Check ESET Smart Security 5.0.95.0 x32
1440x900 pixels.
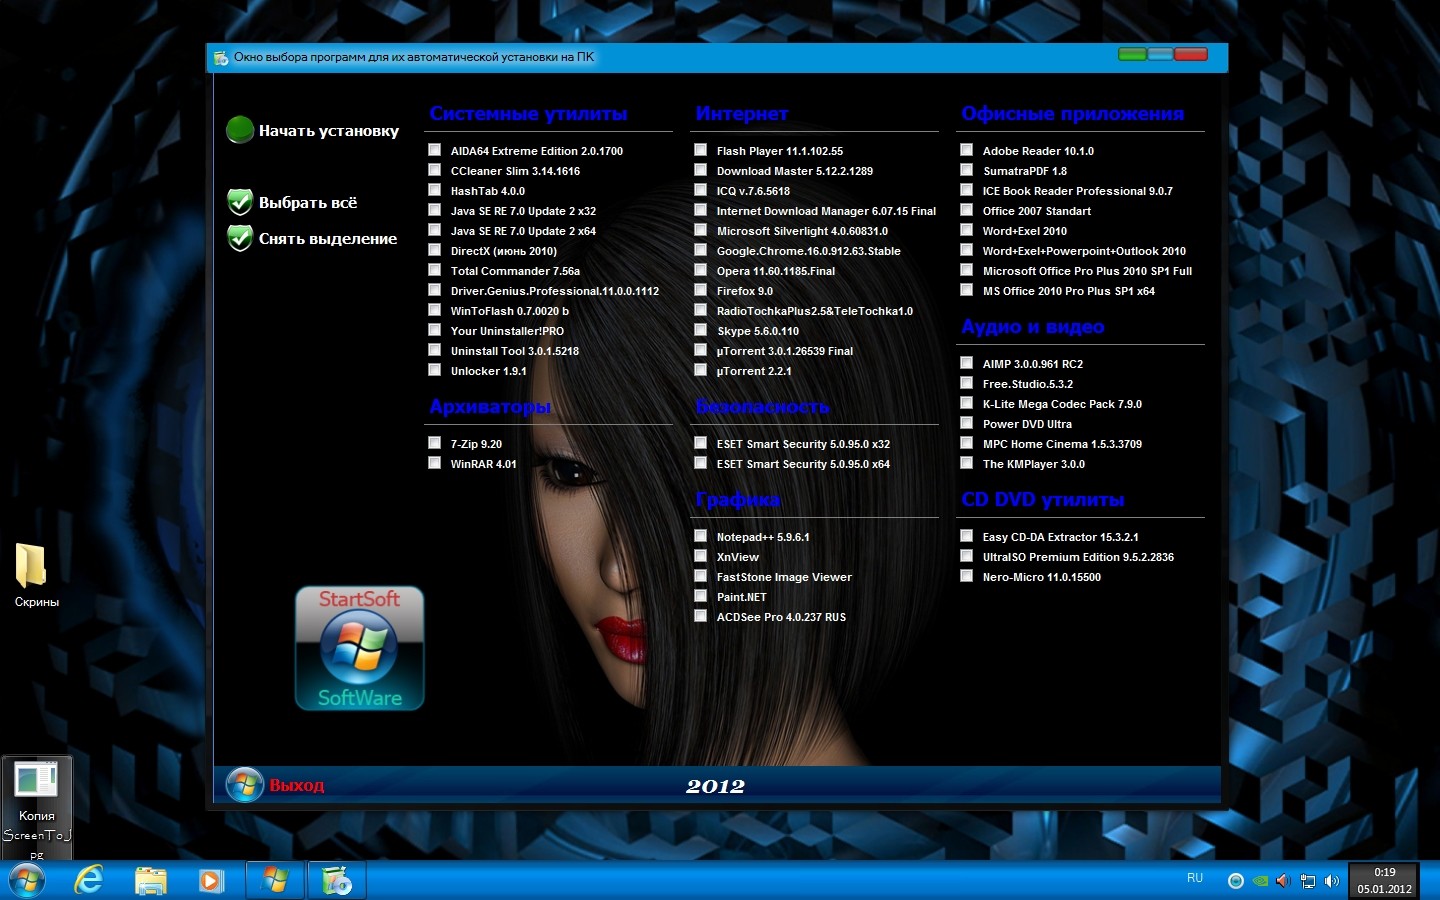pyautogui.click(x=701, y=443)
